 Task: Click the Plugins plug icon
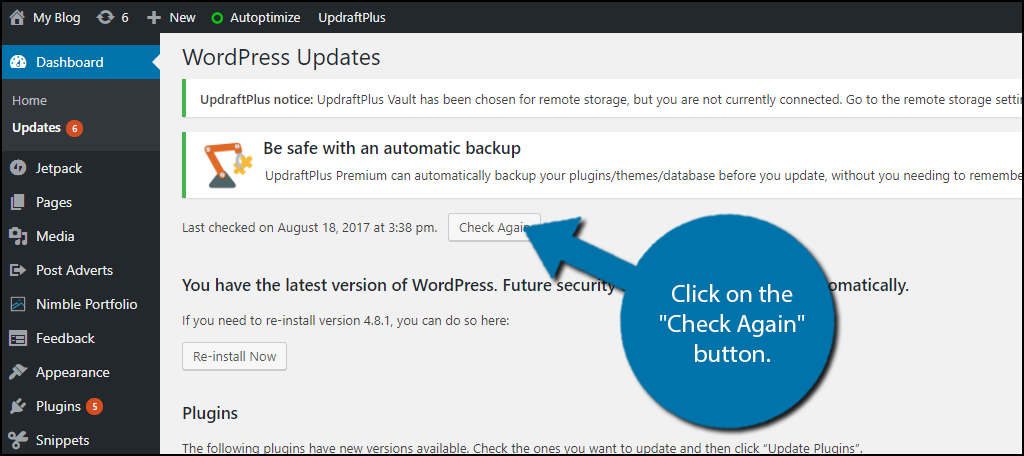tap(18, 406)
